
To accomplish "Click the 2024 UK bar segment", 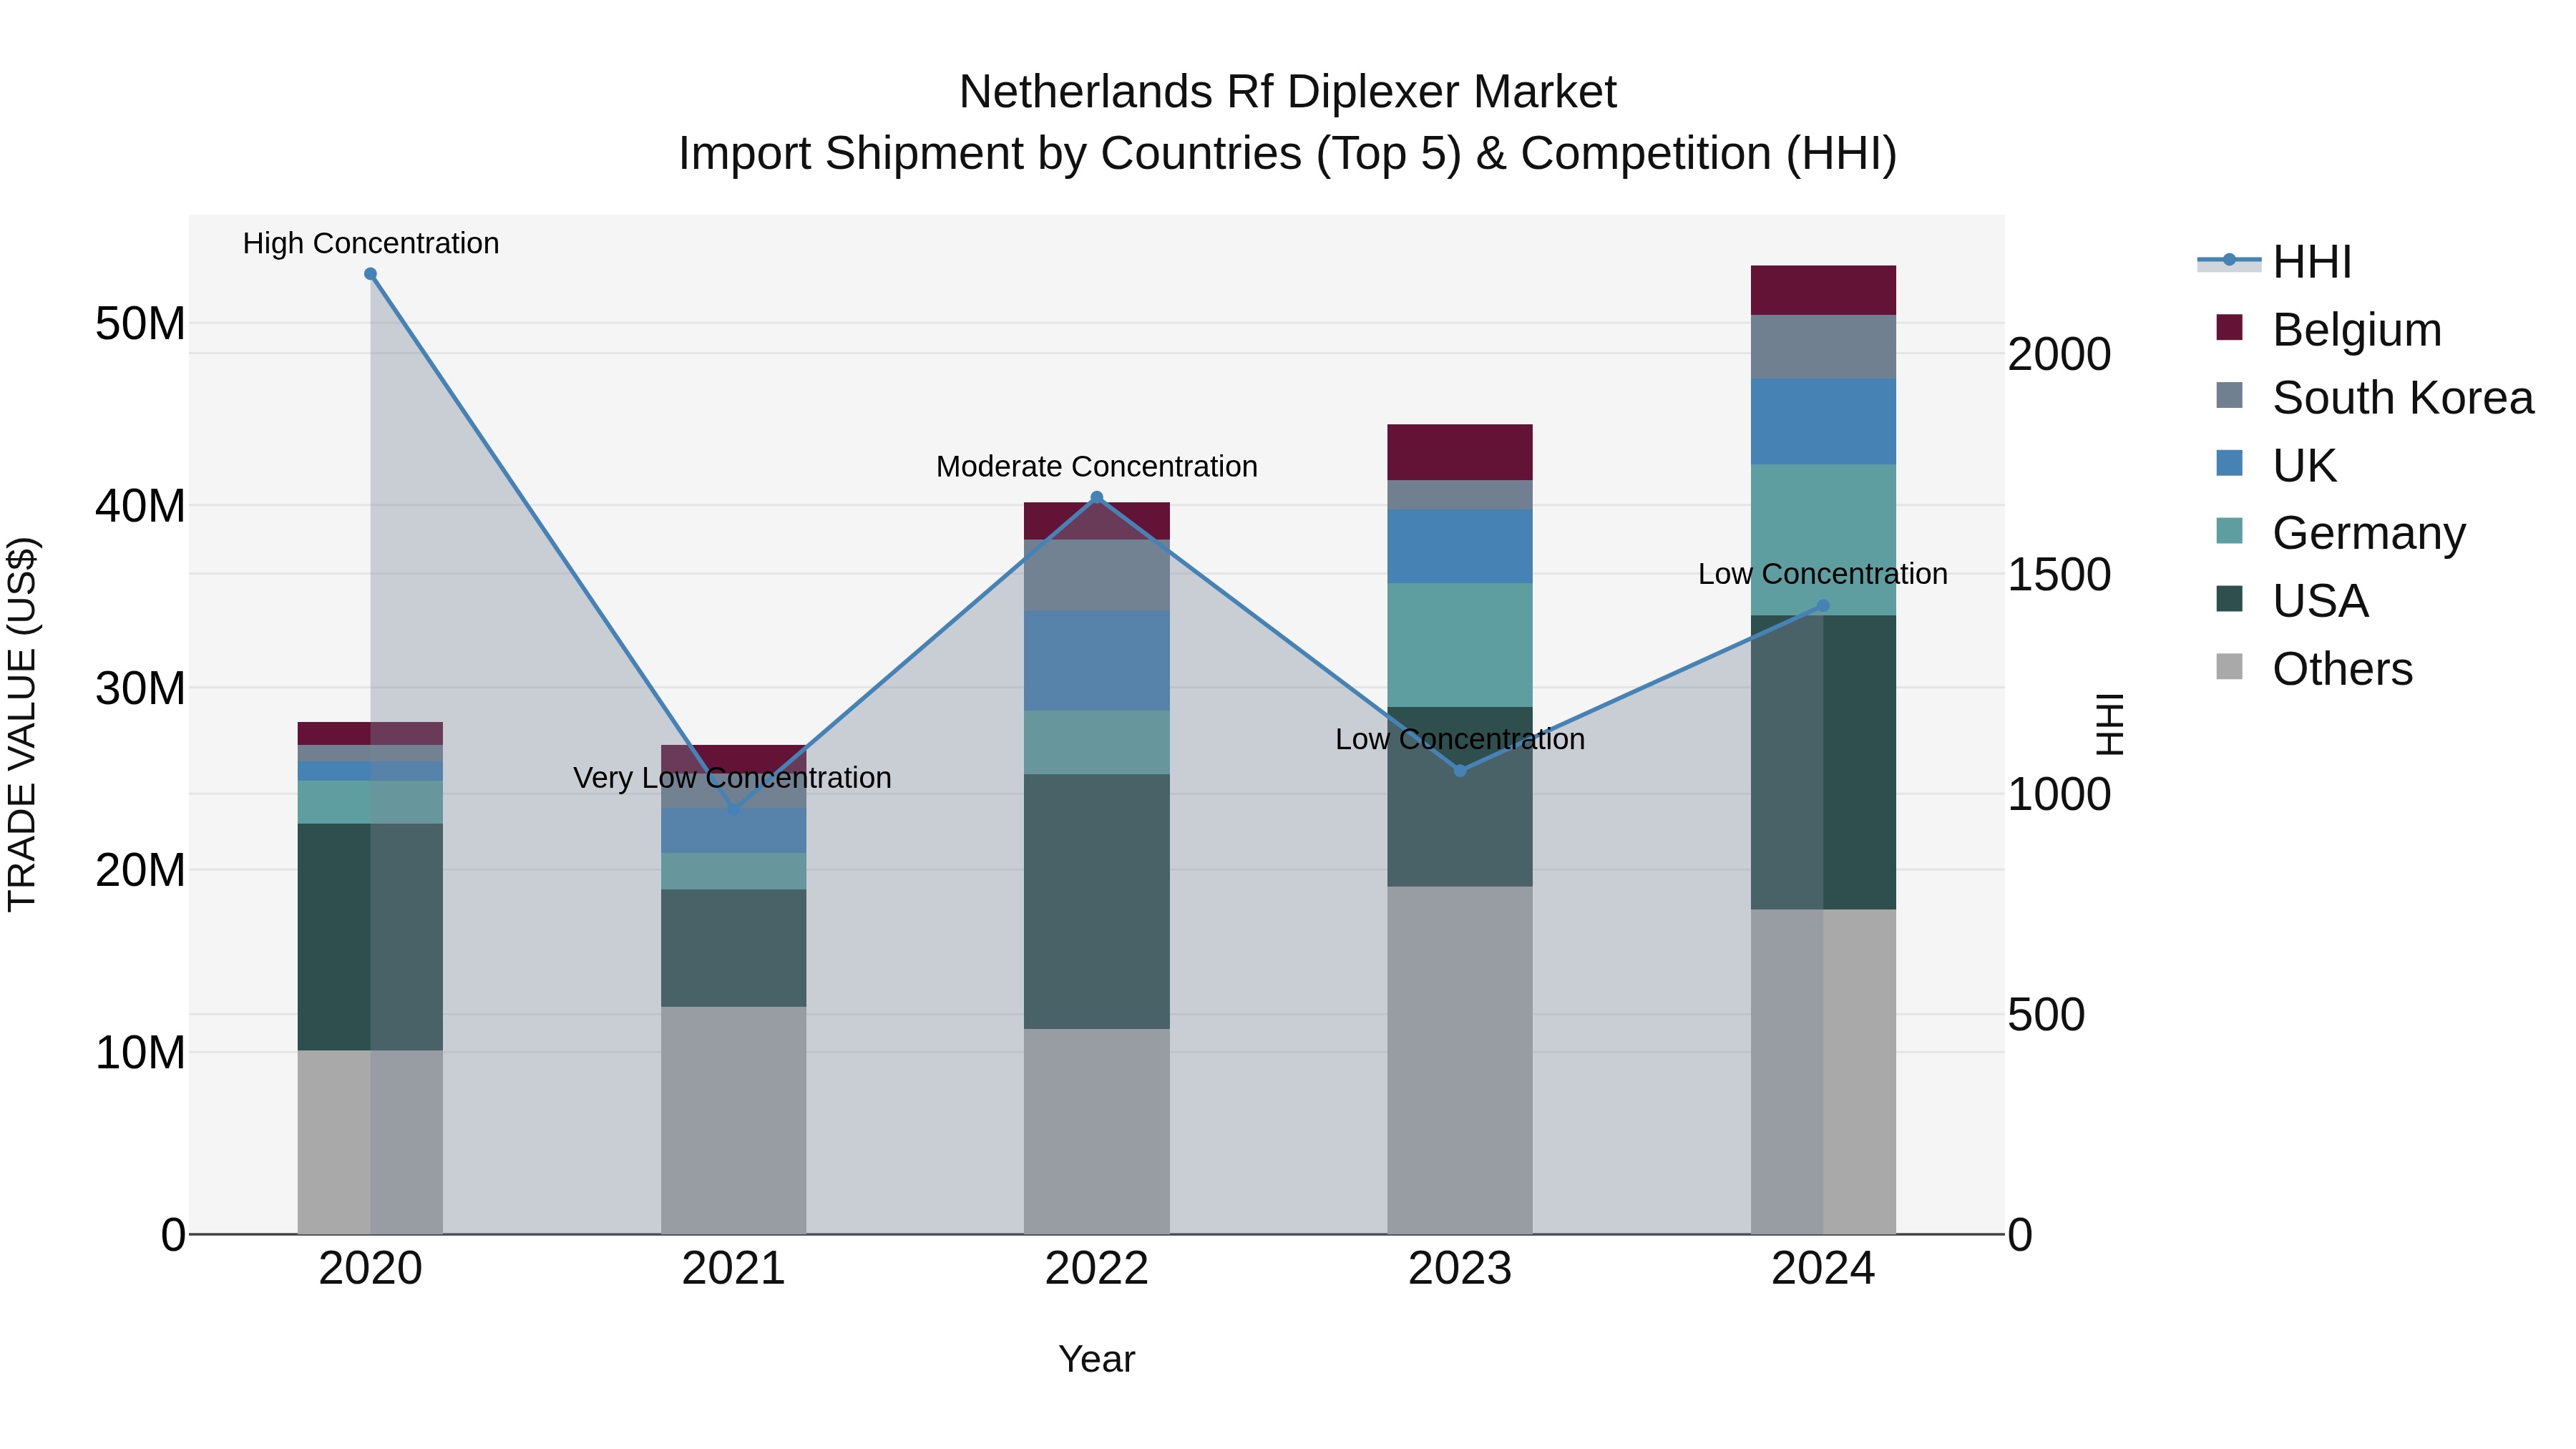I will point(1823,422).
